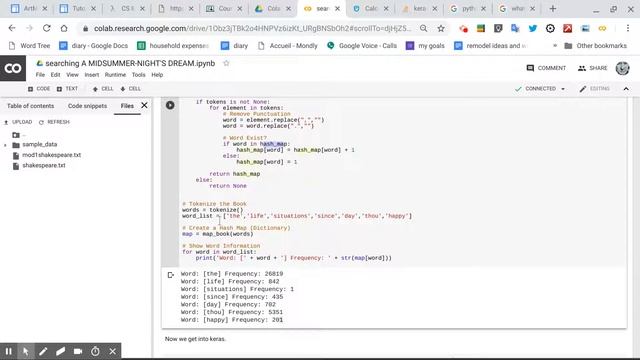The width and height of the screenshot is (640, 360).
Task: Close the recorder toolbar
Action: (x=113, y=351)
